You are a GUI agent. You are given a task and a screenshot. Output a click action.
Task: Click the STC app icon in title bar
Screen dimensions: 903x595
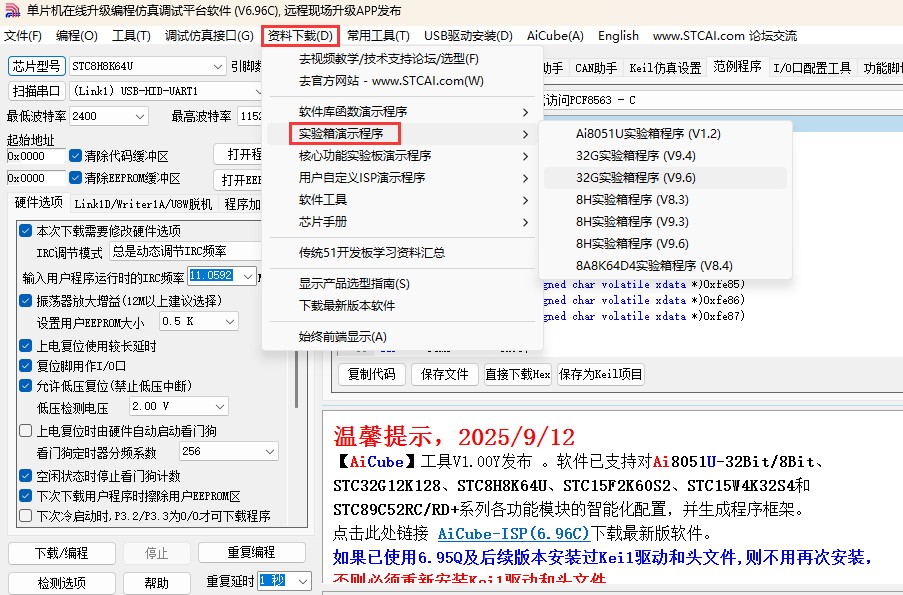coord(12,10)
